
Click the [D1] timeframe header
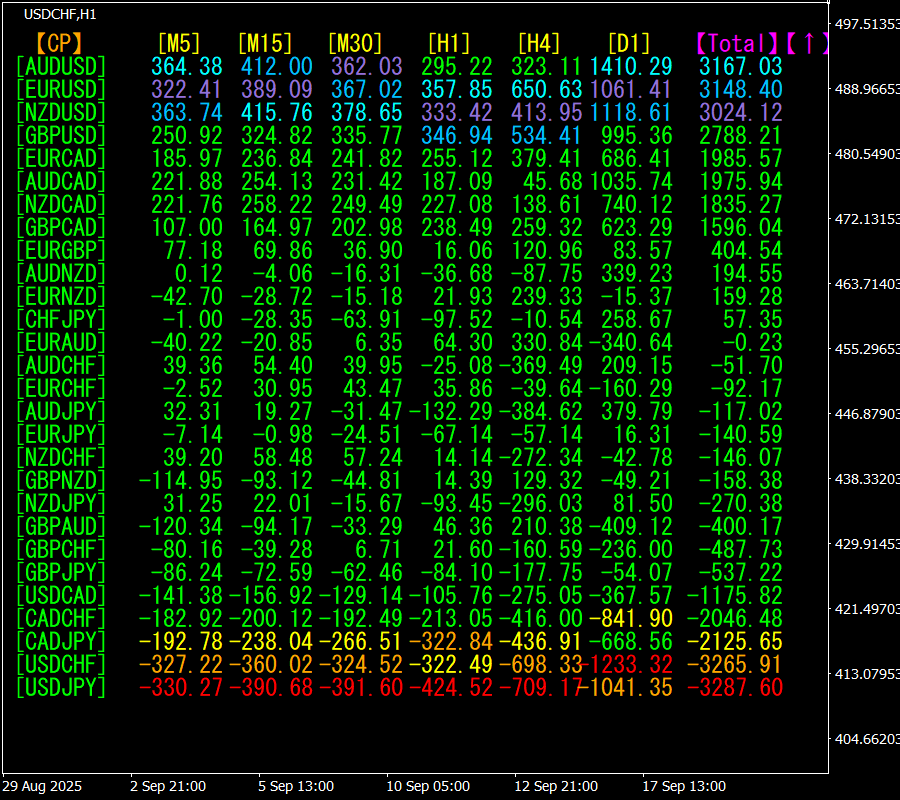click(629, 44)
